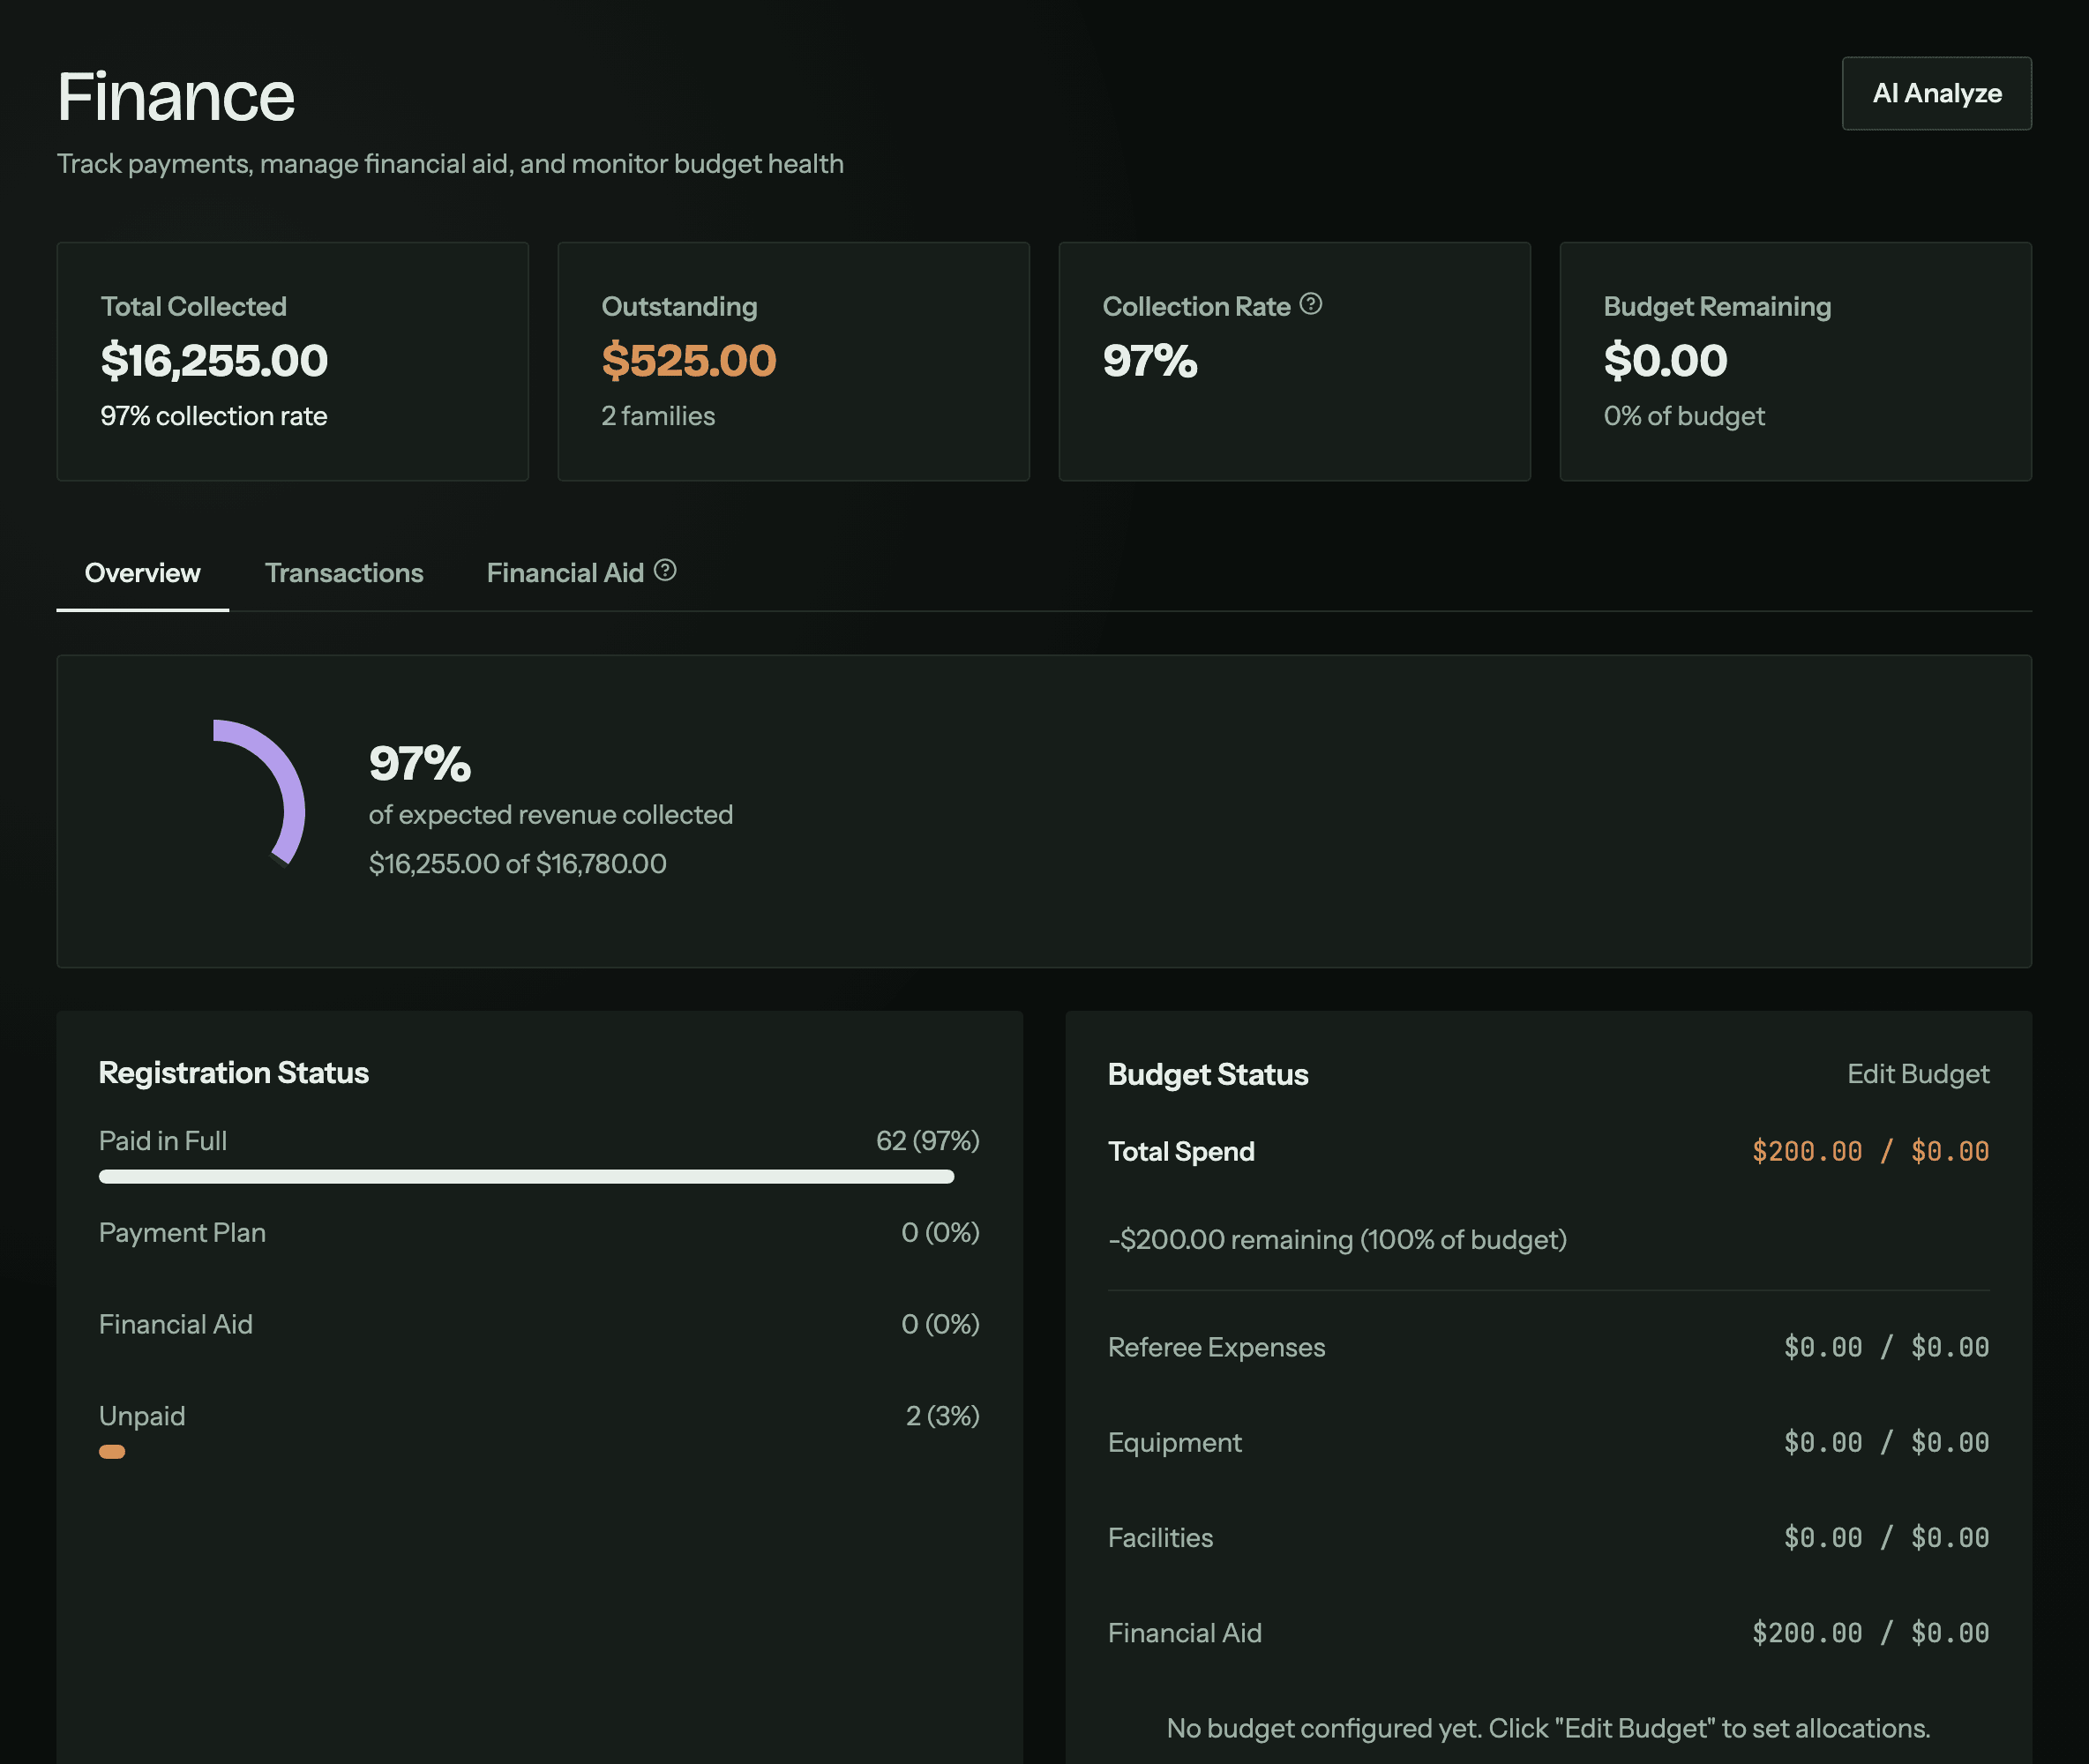Select the Total Collected $16,255.00 value

pos(214,361)
